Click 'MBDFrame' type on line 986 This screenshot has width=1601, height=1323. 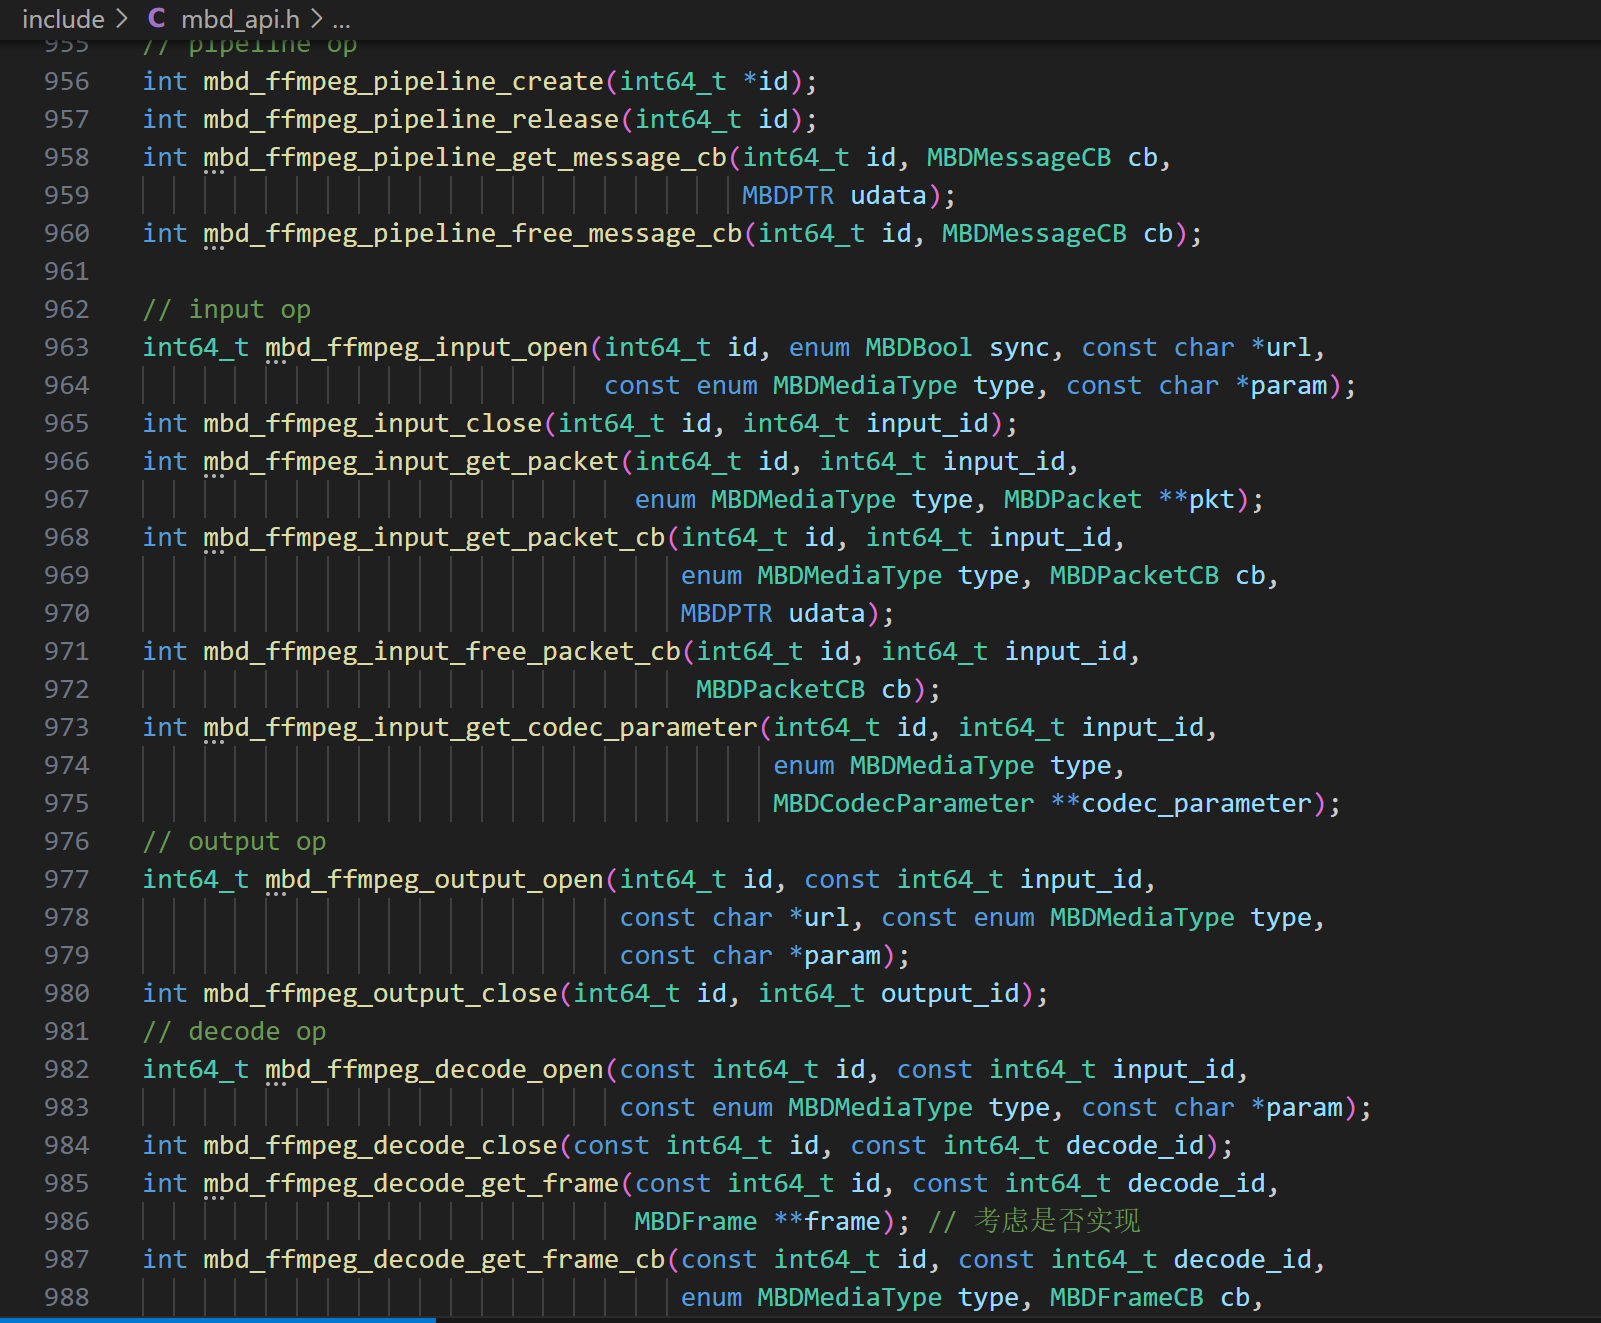[695, 1221]
